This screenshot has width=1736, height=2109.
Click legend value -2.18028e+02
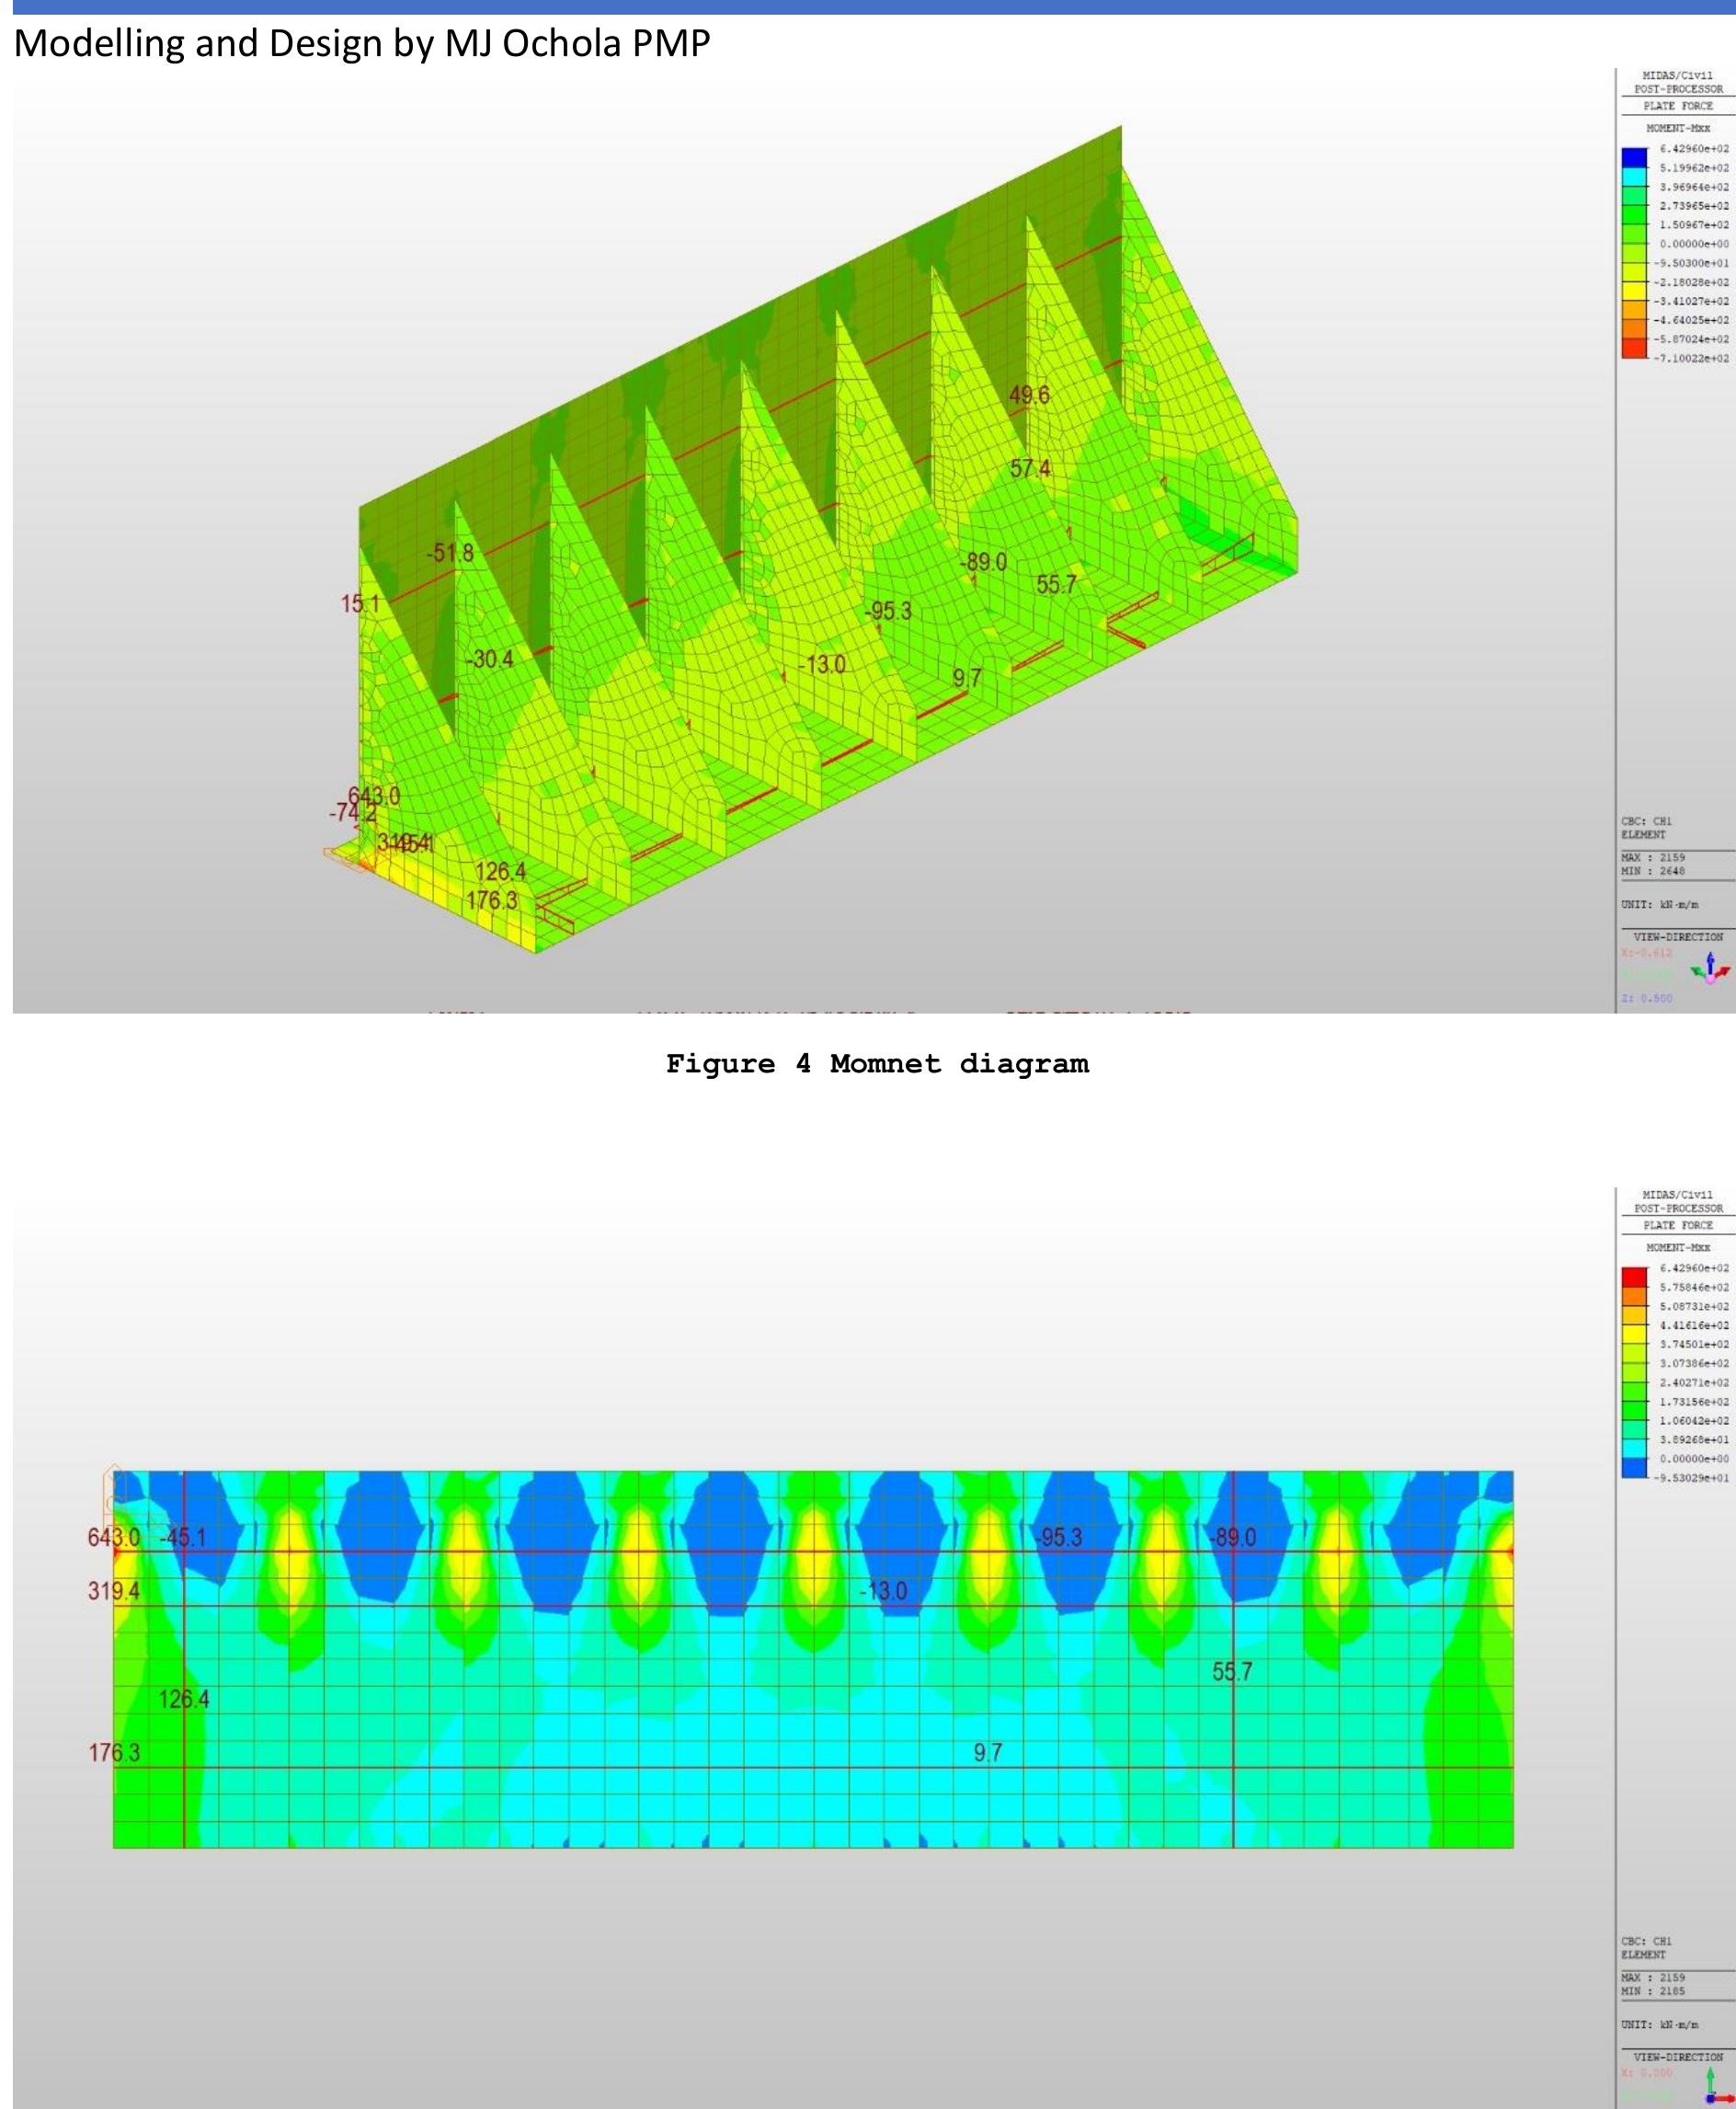[1691, 282]
